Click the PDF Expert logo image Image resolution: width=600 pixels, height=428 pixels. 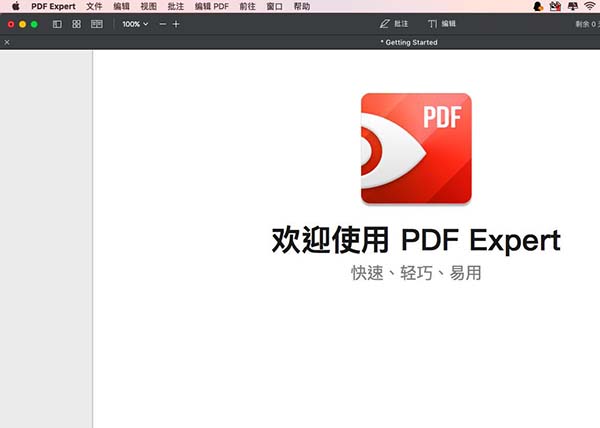pos(416,149)
